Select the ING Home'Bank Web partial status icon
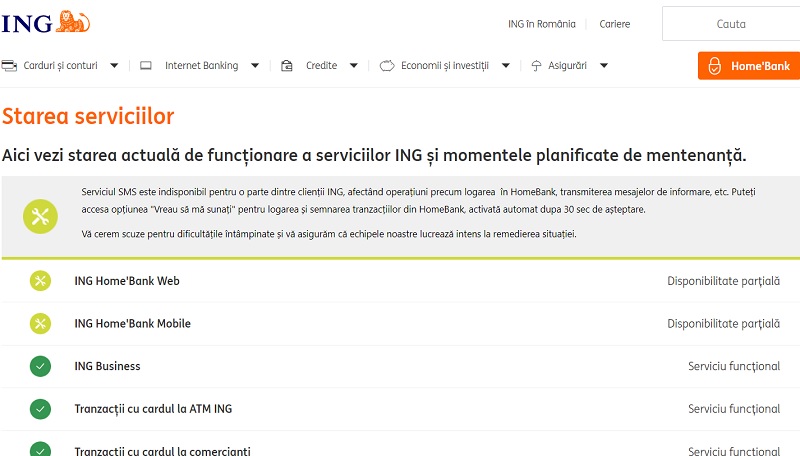This screenshot has height=456, width=800. 40,281
